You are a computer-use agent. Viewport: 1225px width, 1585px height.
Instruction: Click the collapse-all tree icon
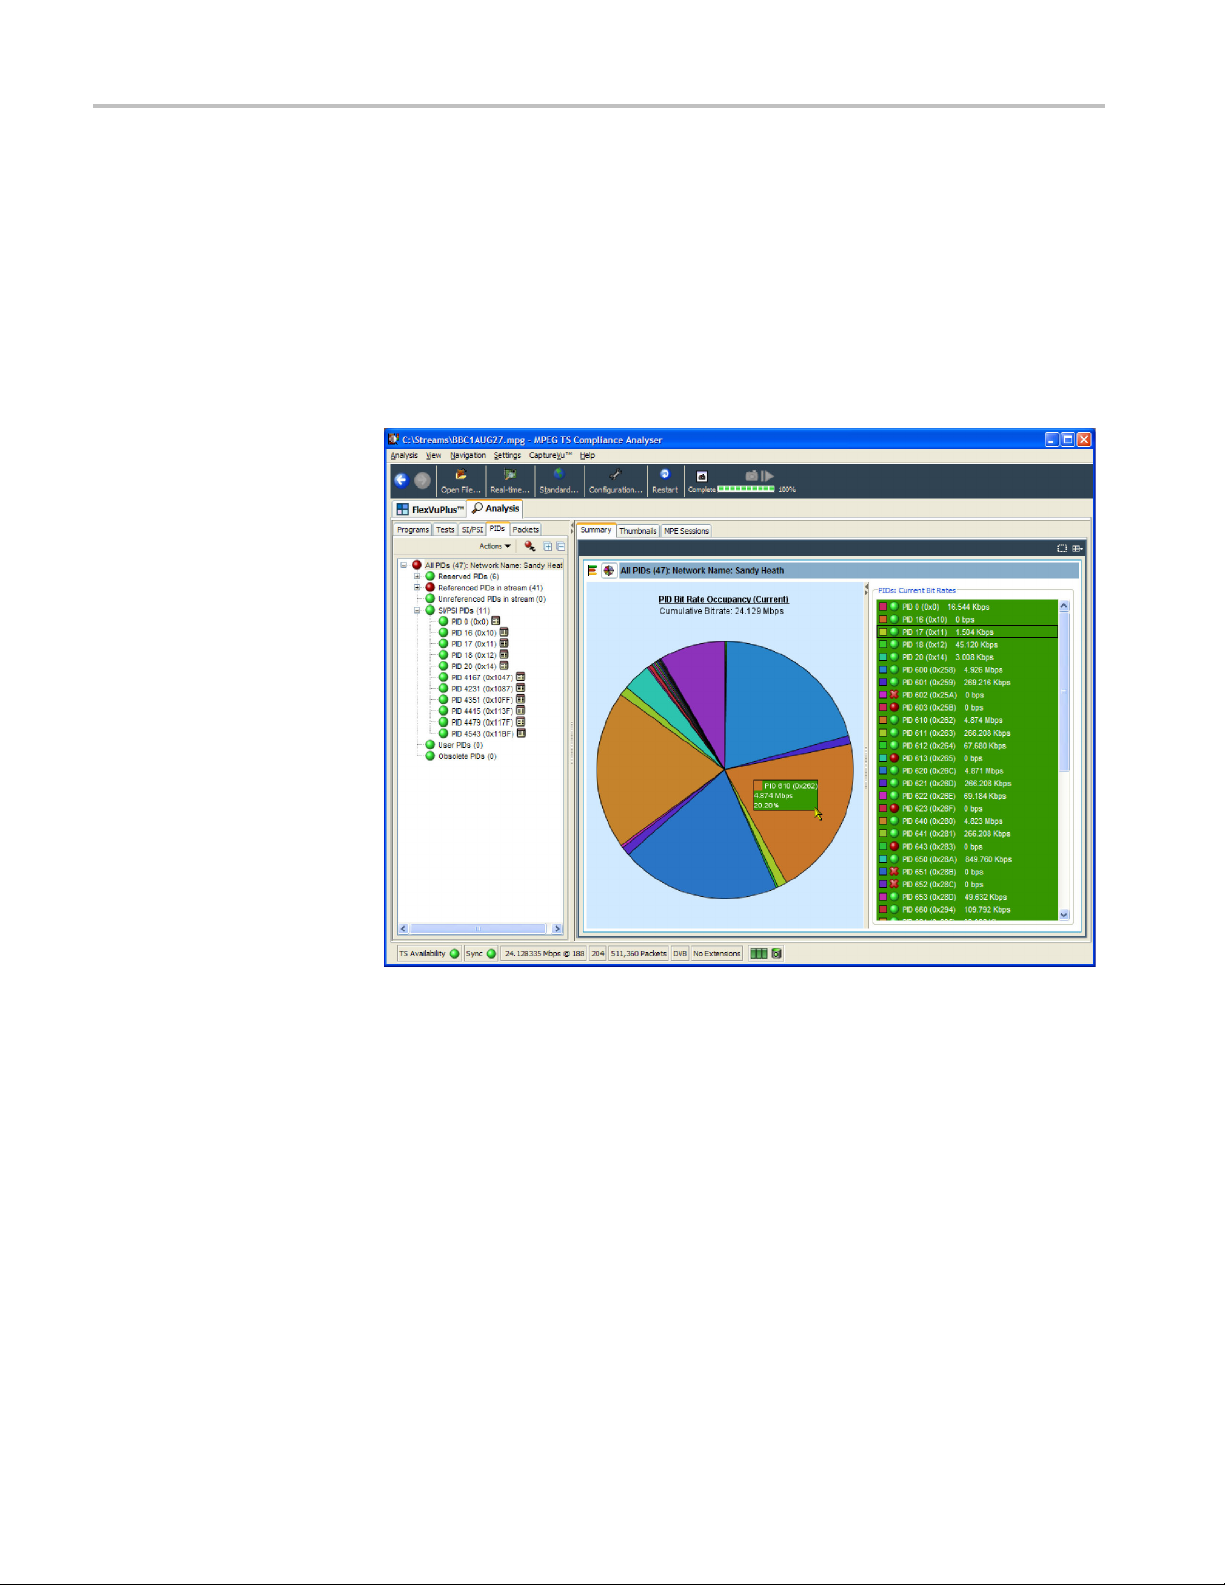[x=561, y=547]
